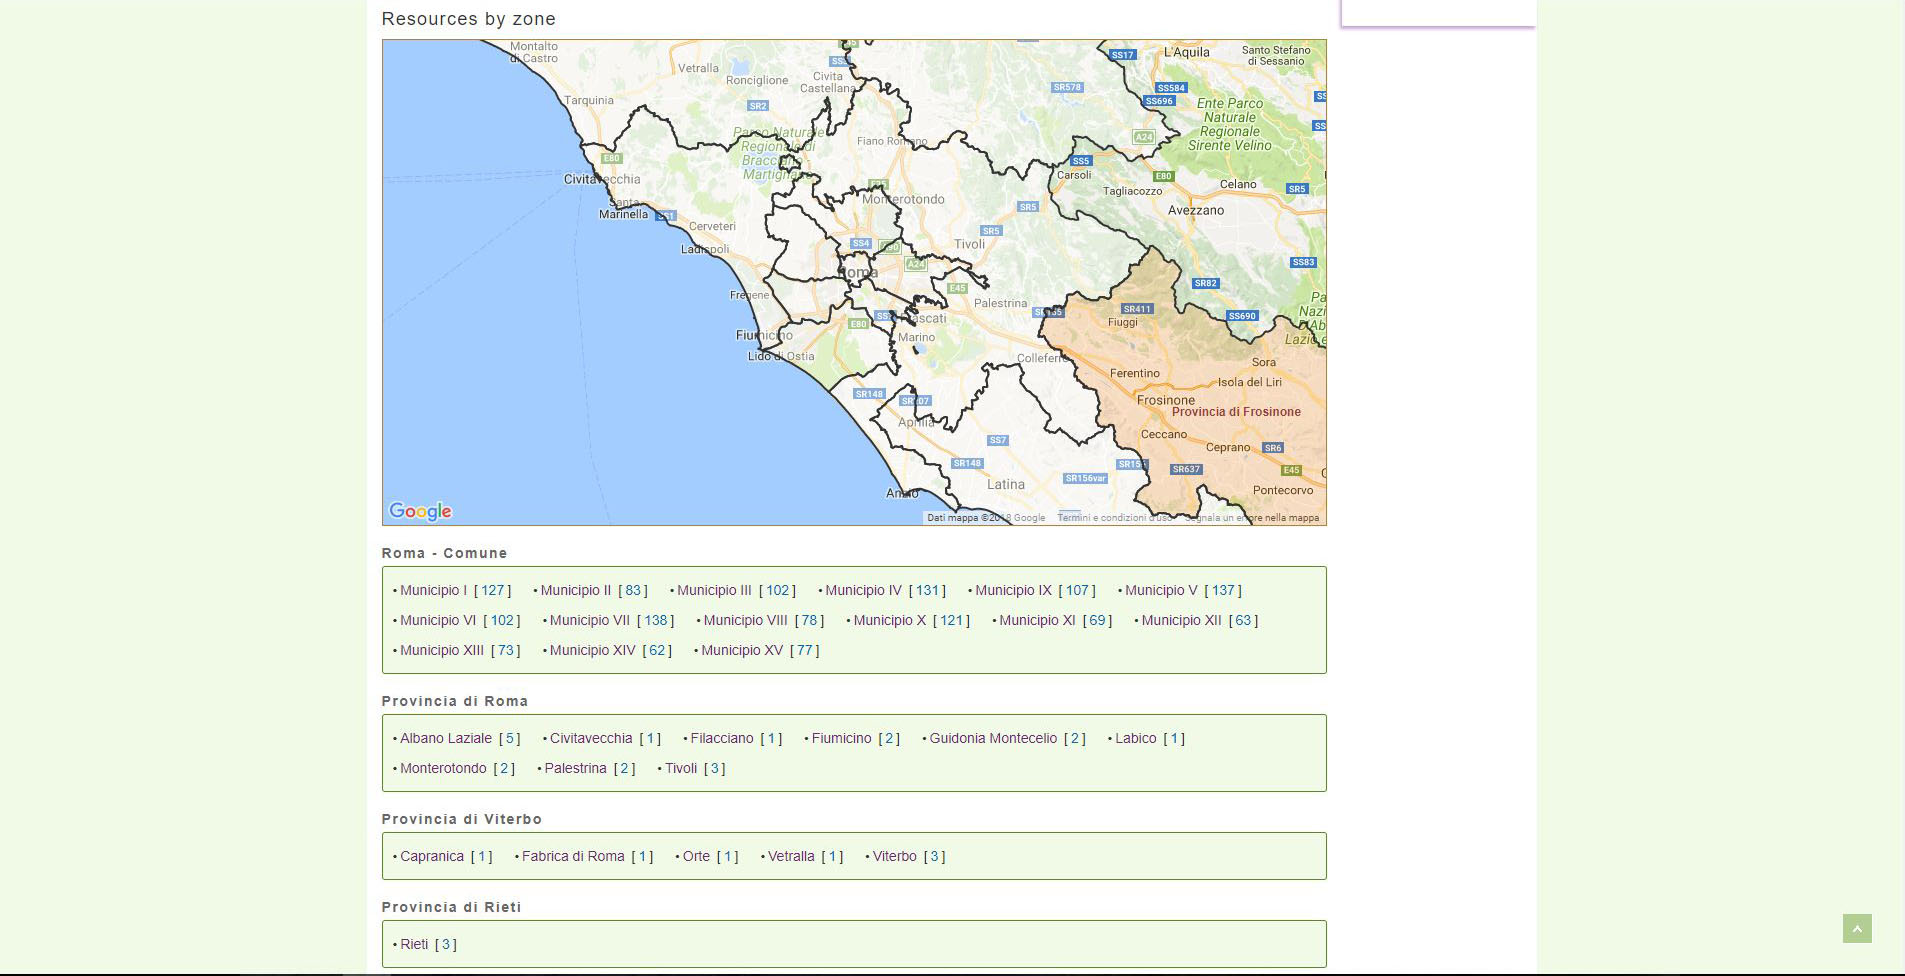Open Albano Laziale resources
The image size is (1905, 976).
pos(446,738)
